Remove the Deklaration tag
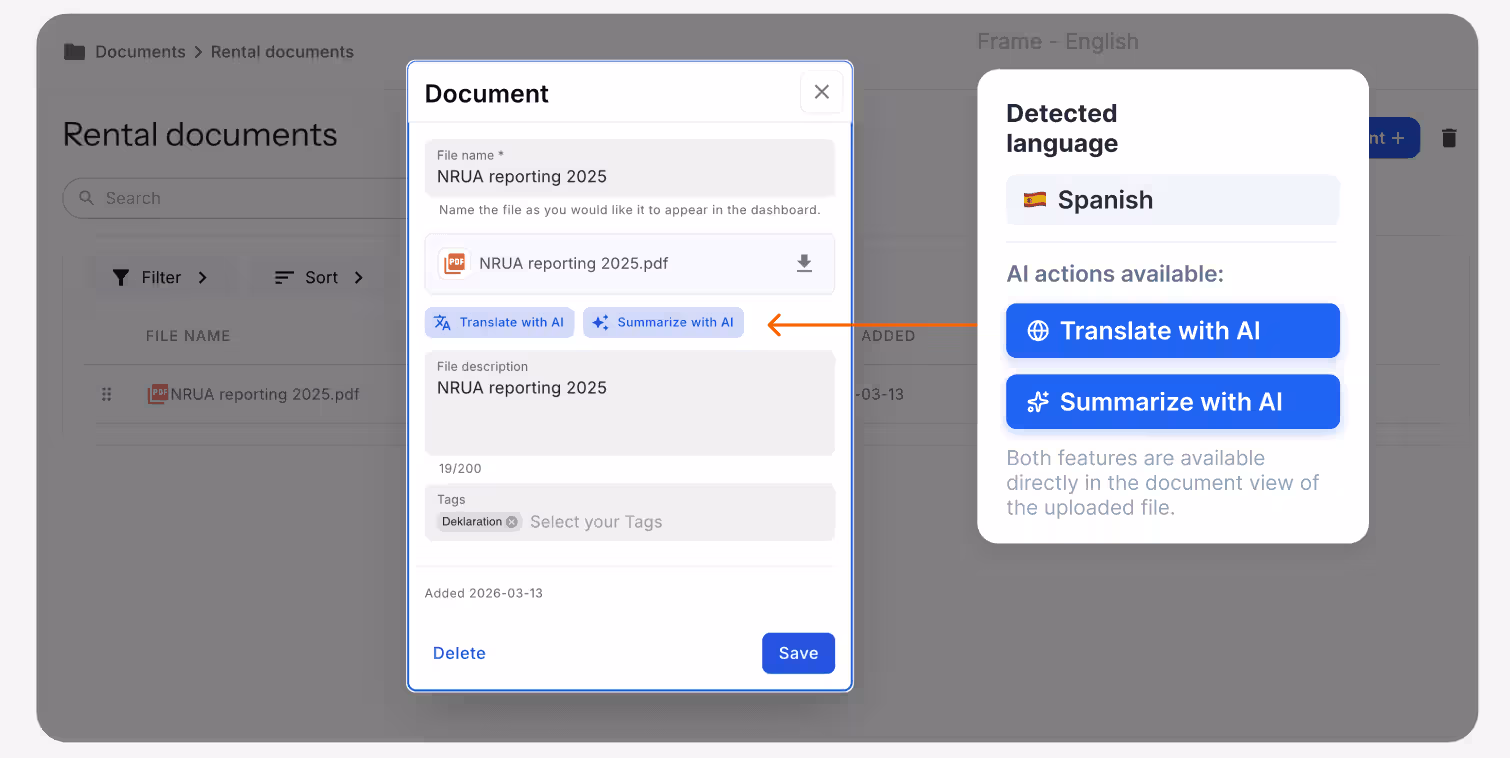 tap(512, 522)
